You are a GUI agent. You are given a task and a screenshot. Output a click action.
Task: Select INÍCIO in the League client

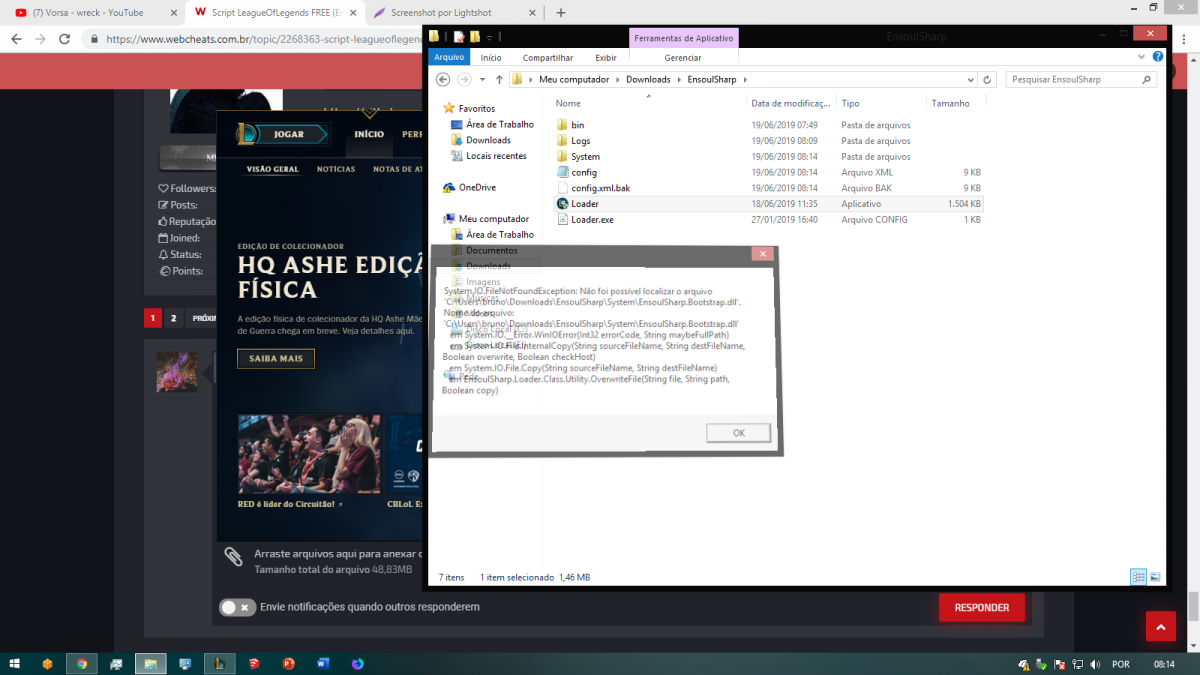(x=369, y=134)
